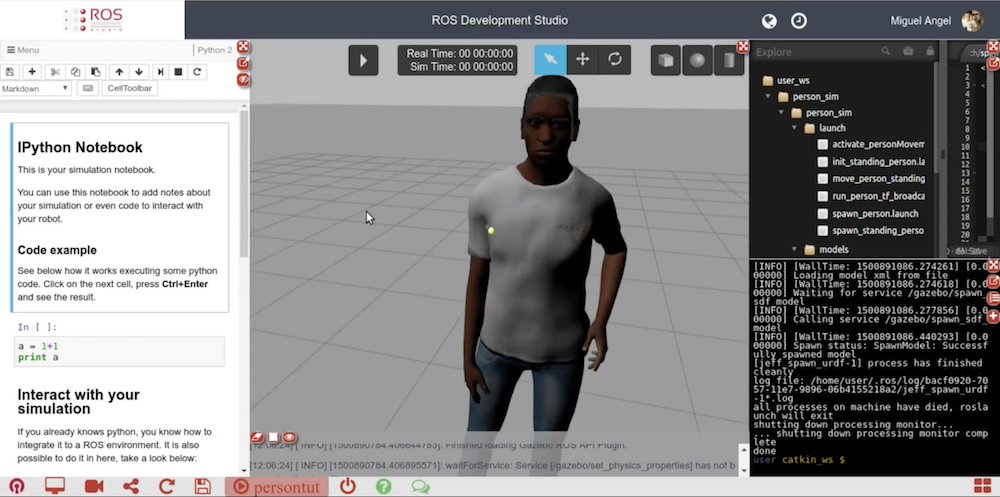
Task: Maximize the notebook panel with red expand icon
Action: [243, 47]
